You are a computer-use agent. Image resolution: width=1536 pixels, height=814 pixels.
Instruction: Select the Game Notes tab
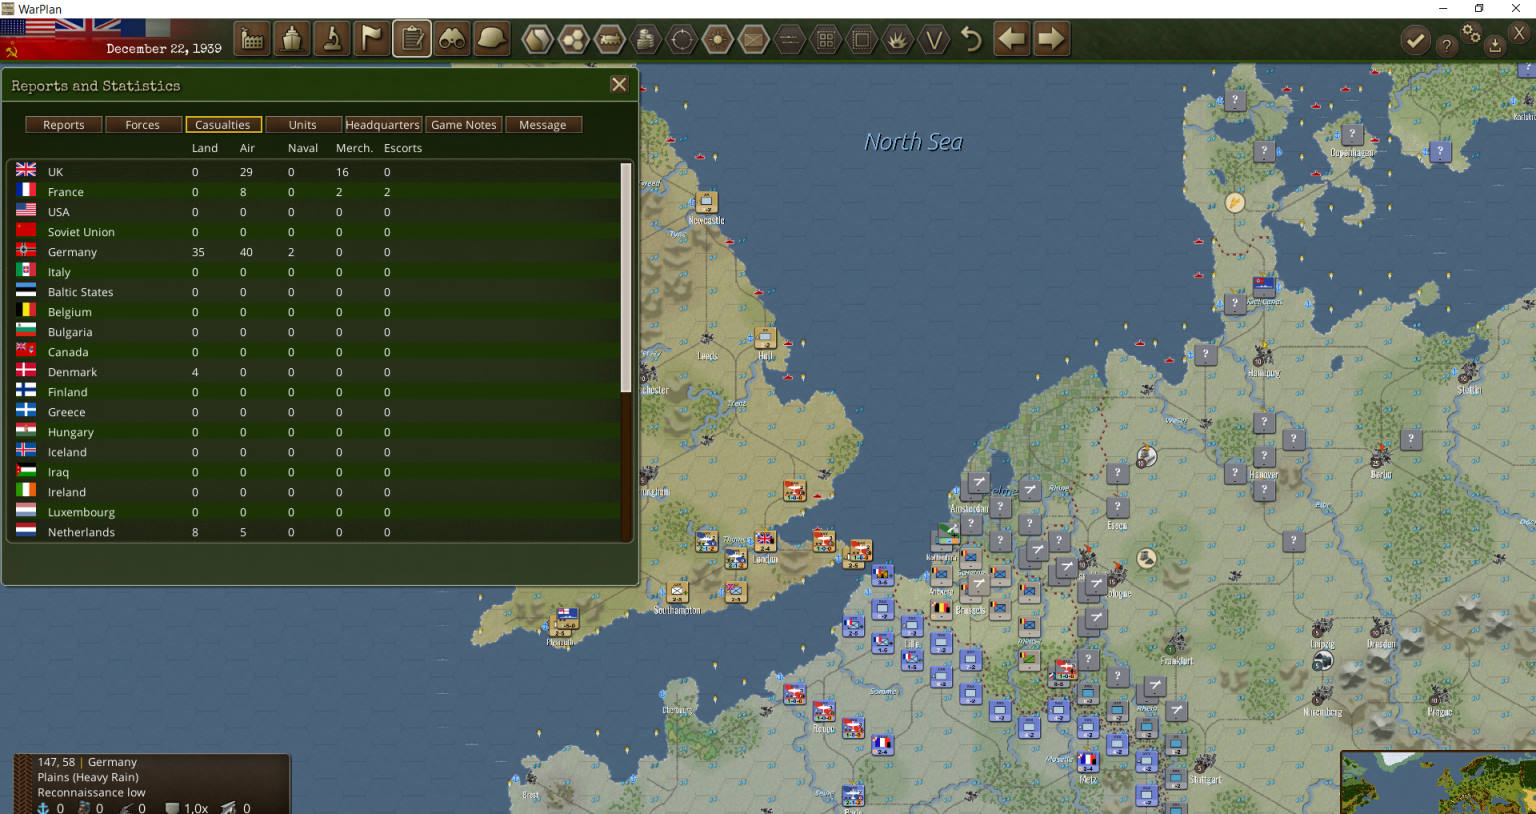pyautogui.click(x=463, y=125)
